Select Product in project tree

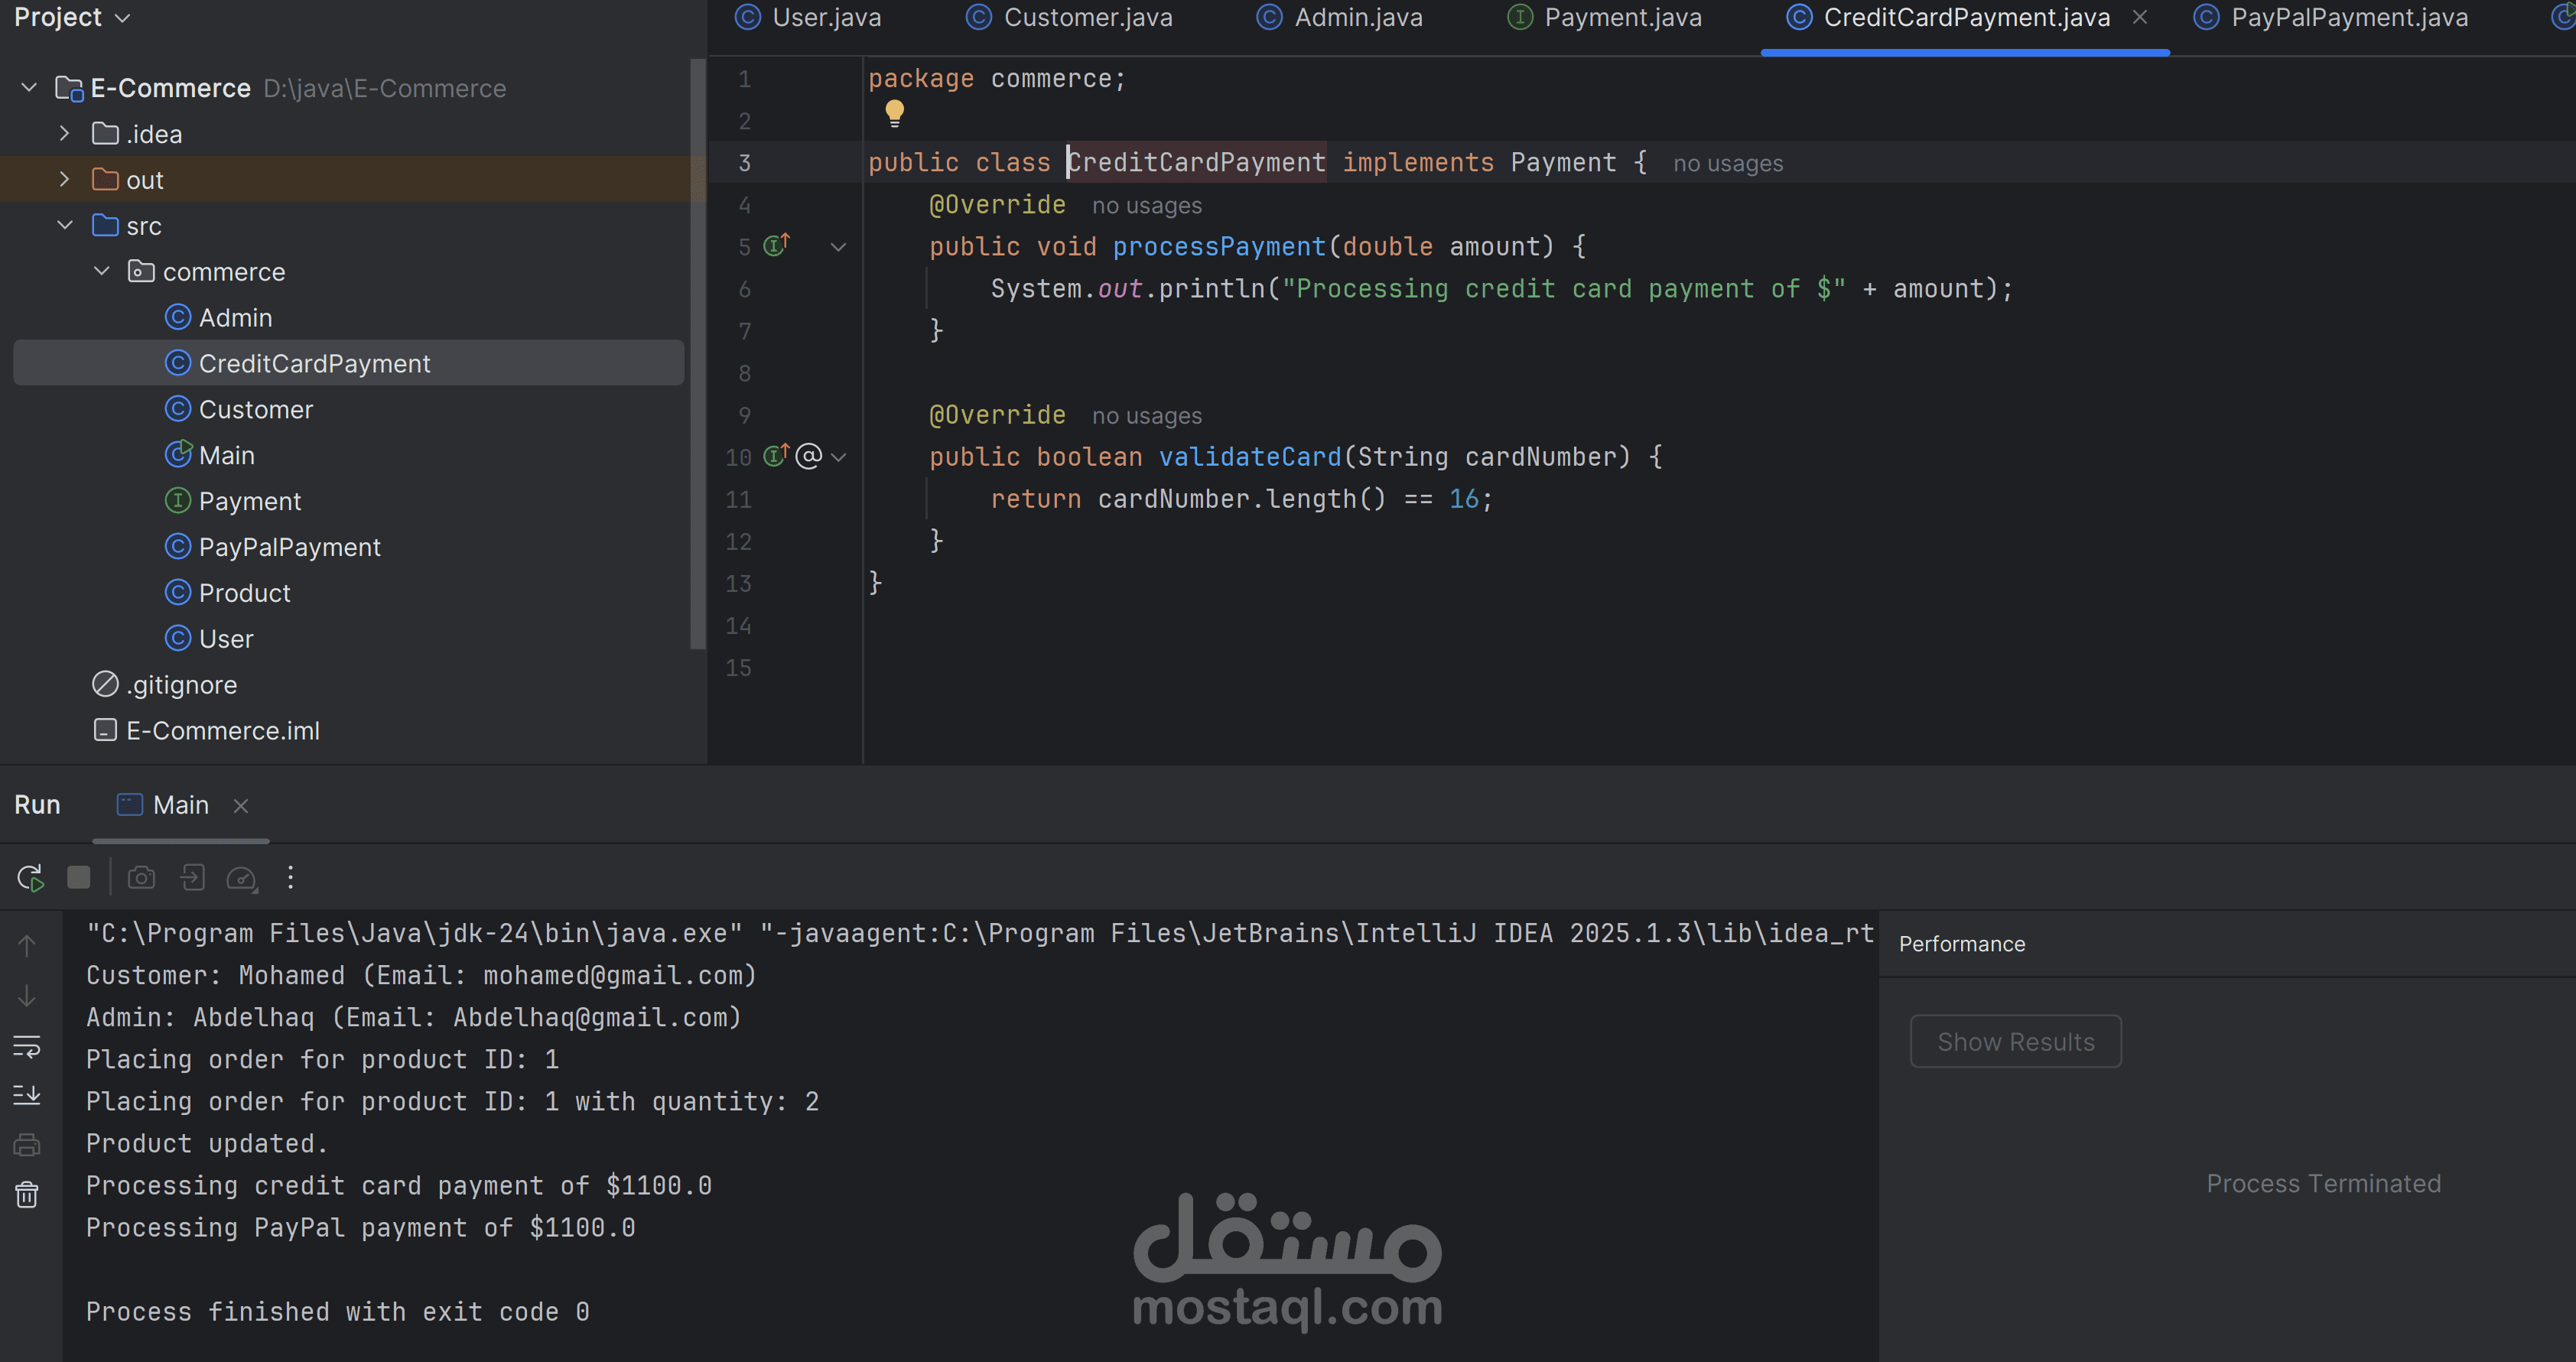point(349,593)
